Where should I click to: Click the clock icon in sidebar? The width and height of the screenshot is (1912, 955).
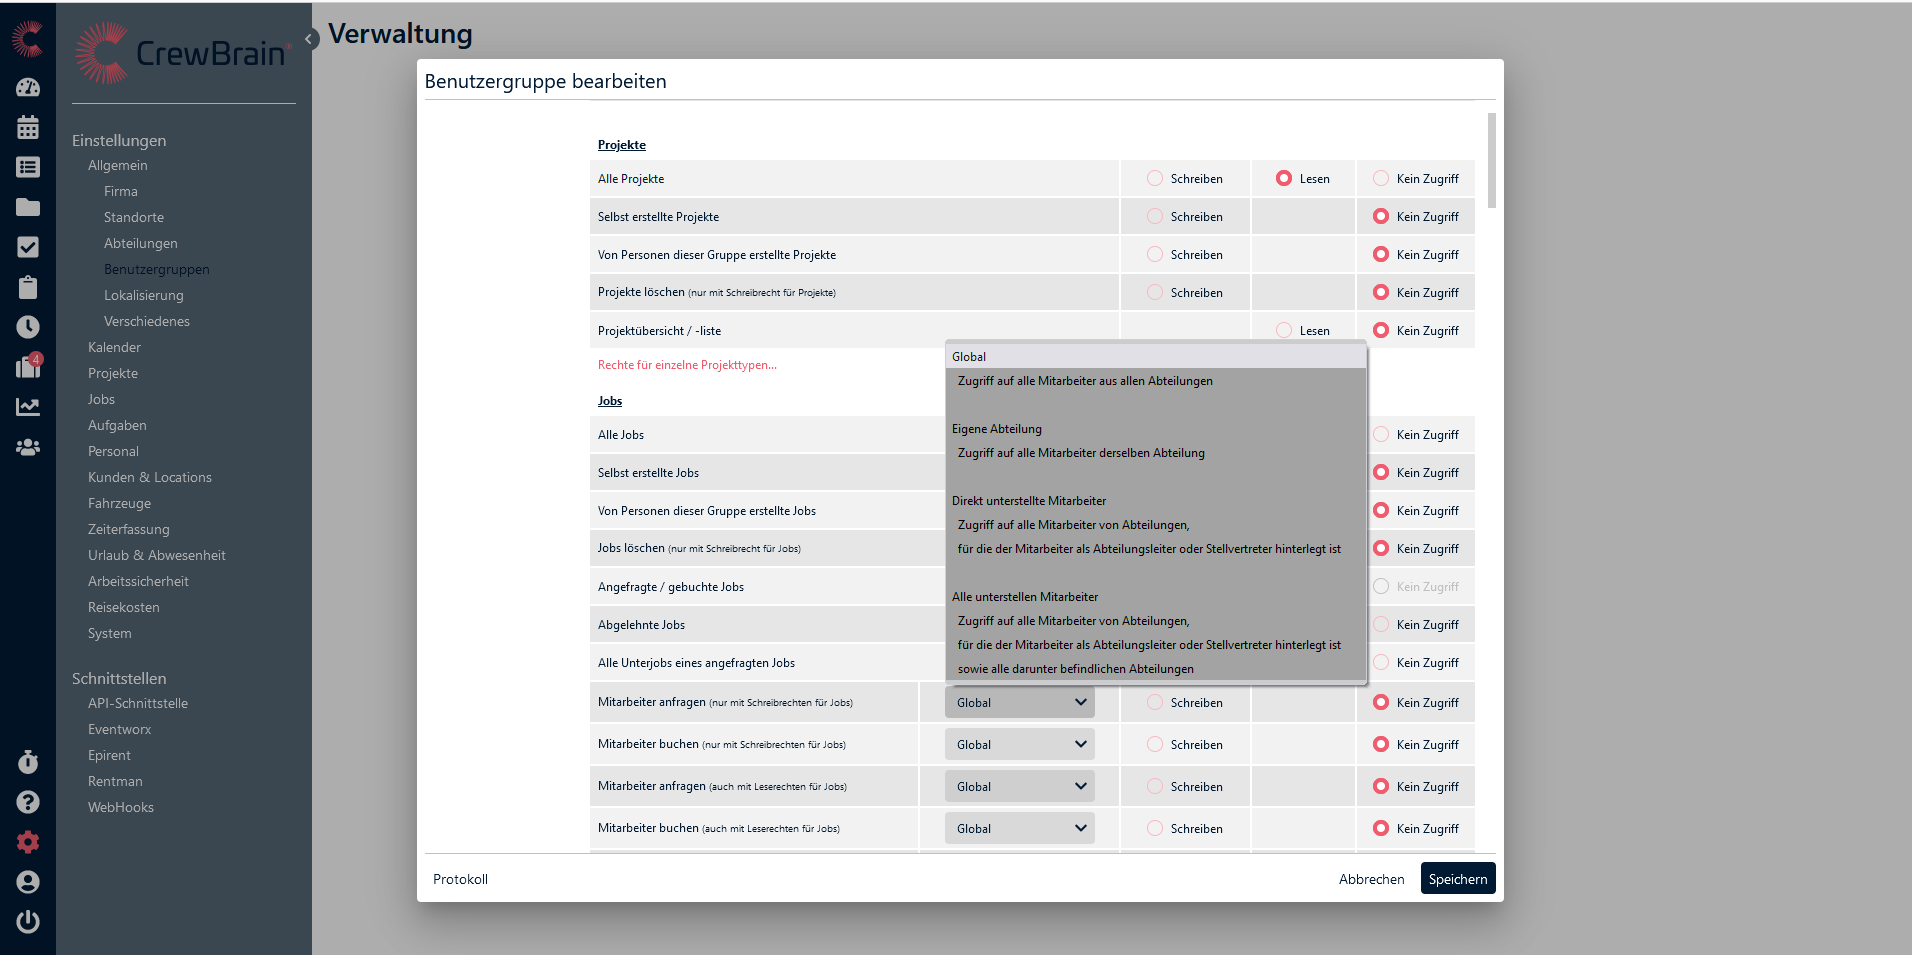click(x=28, y=327)
